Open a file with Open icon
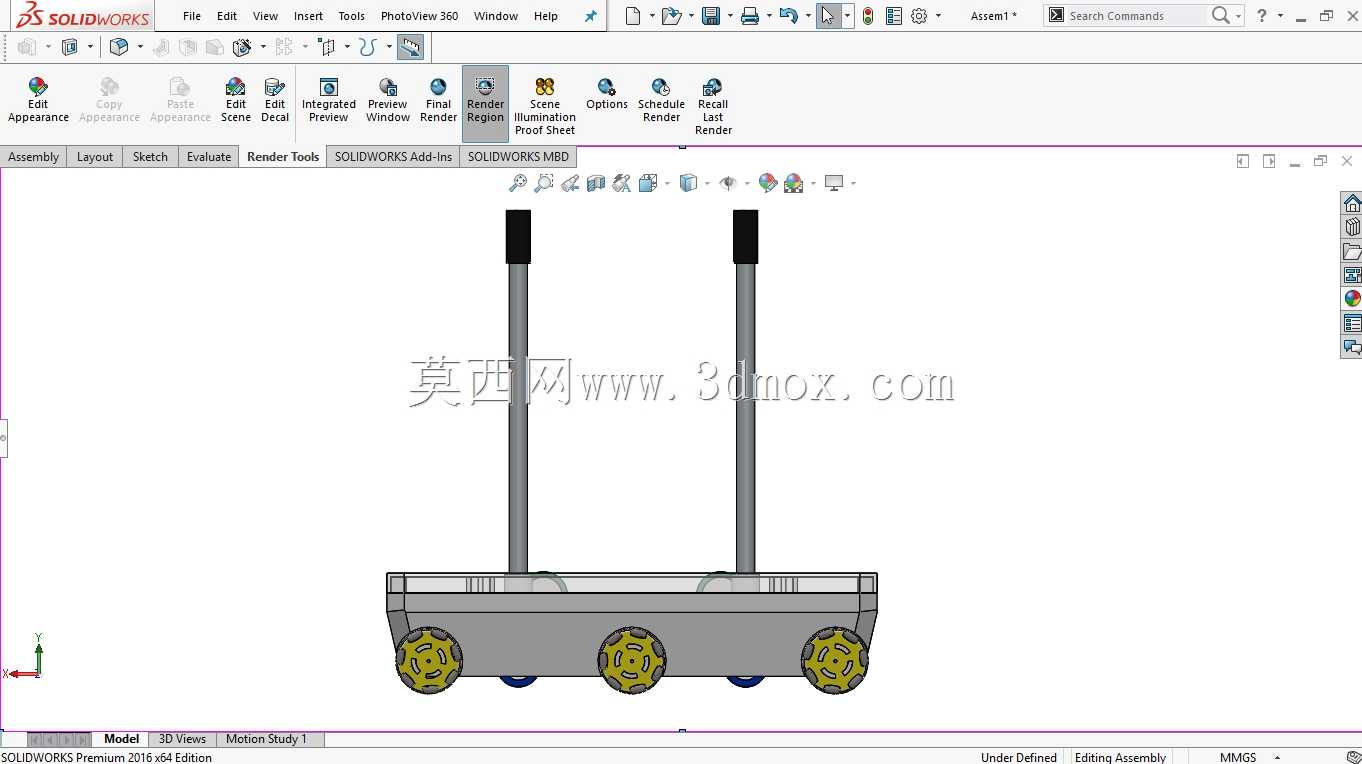This screenshot has width=1362, height=764. [x=671, y=16]
